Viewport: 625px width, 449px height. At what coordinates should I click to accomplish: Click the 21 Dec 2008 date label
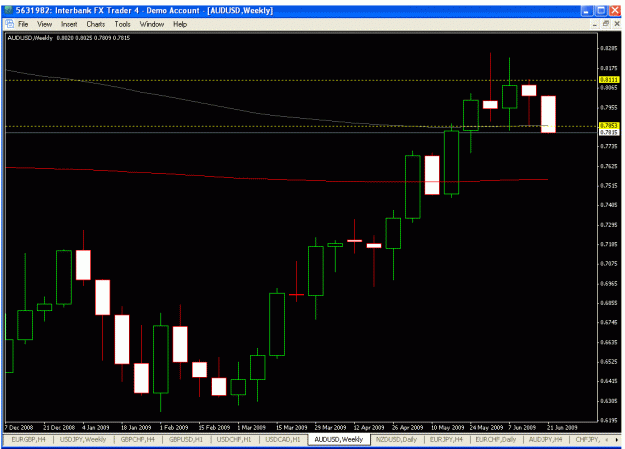59,427
